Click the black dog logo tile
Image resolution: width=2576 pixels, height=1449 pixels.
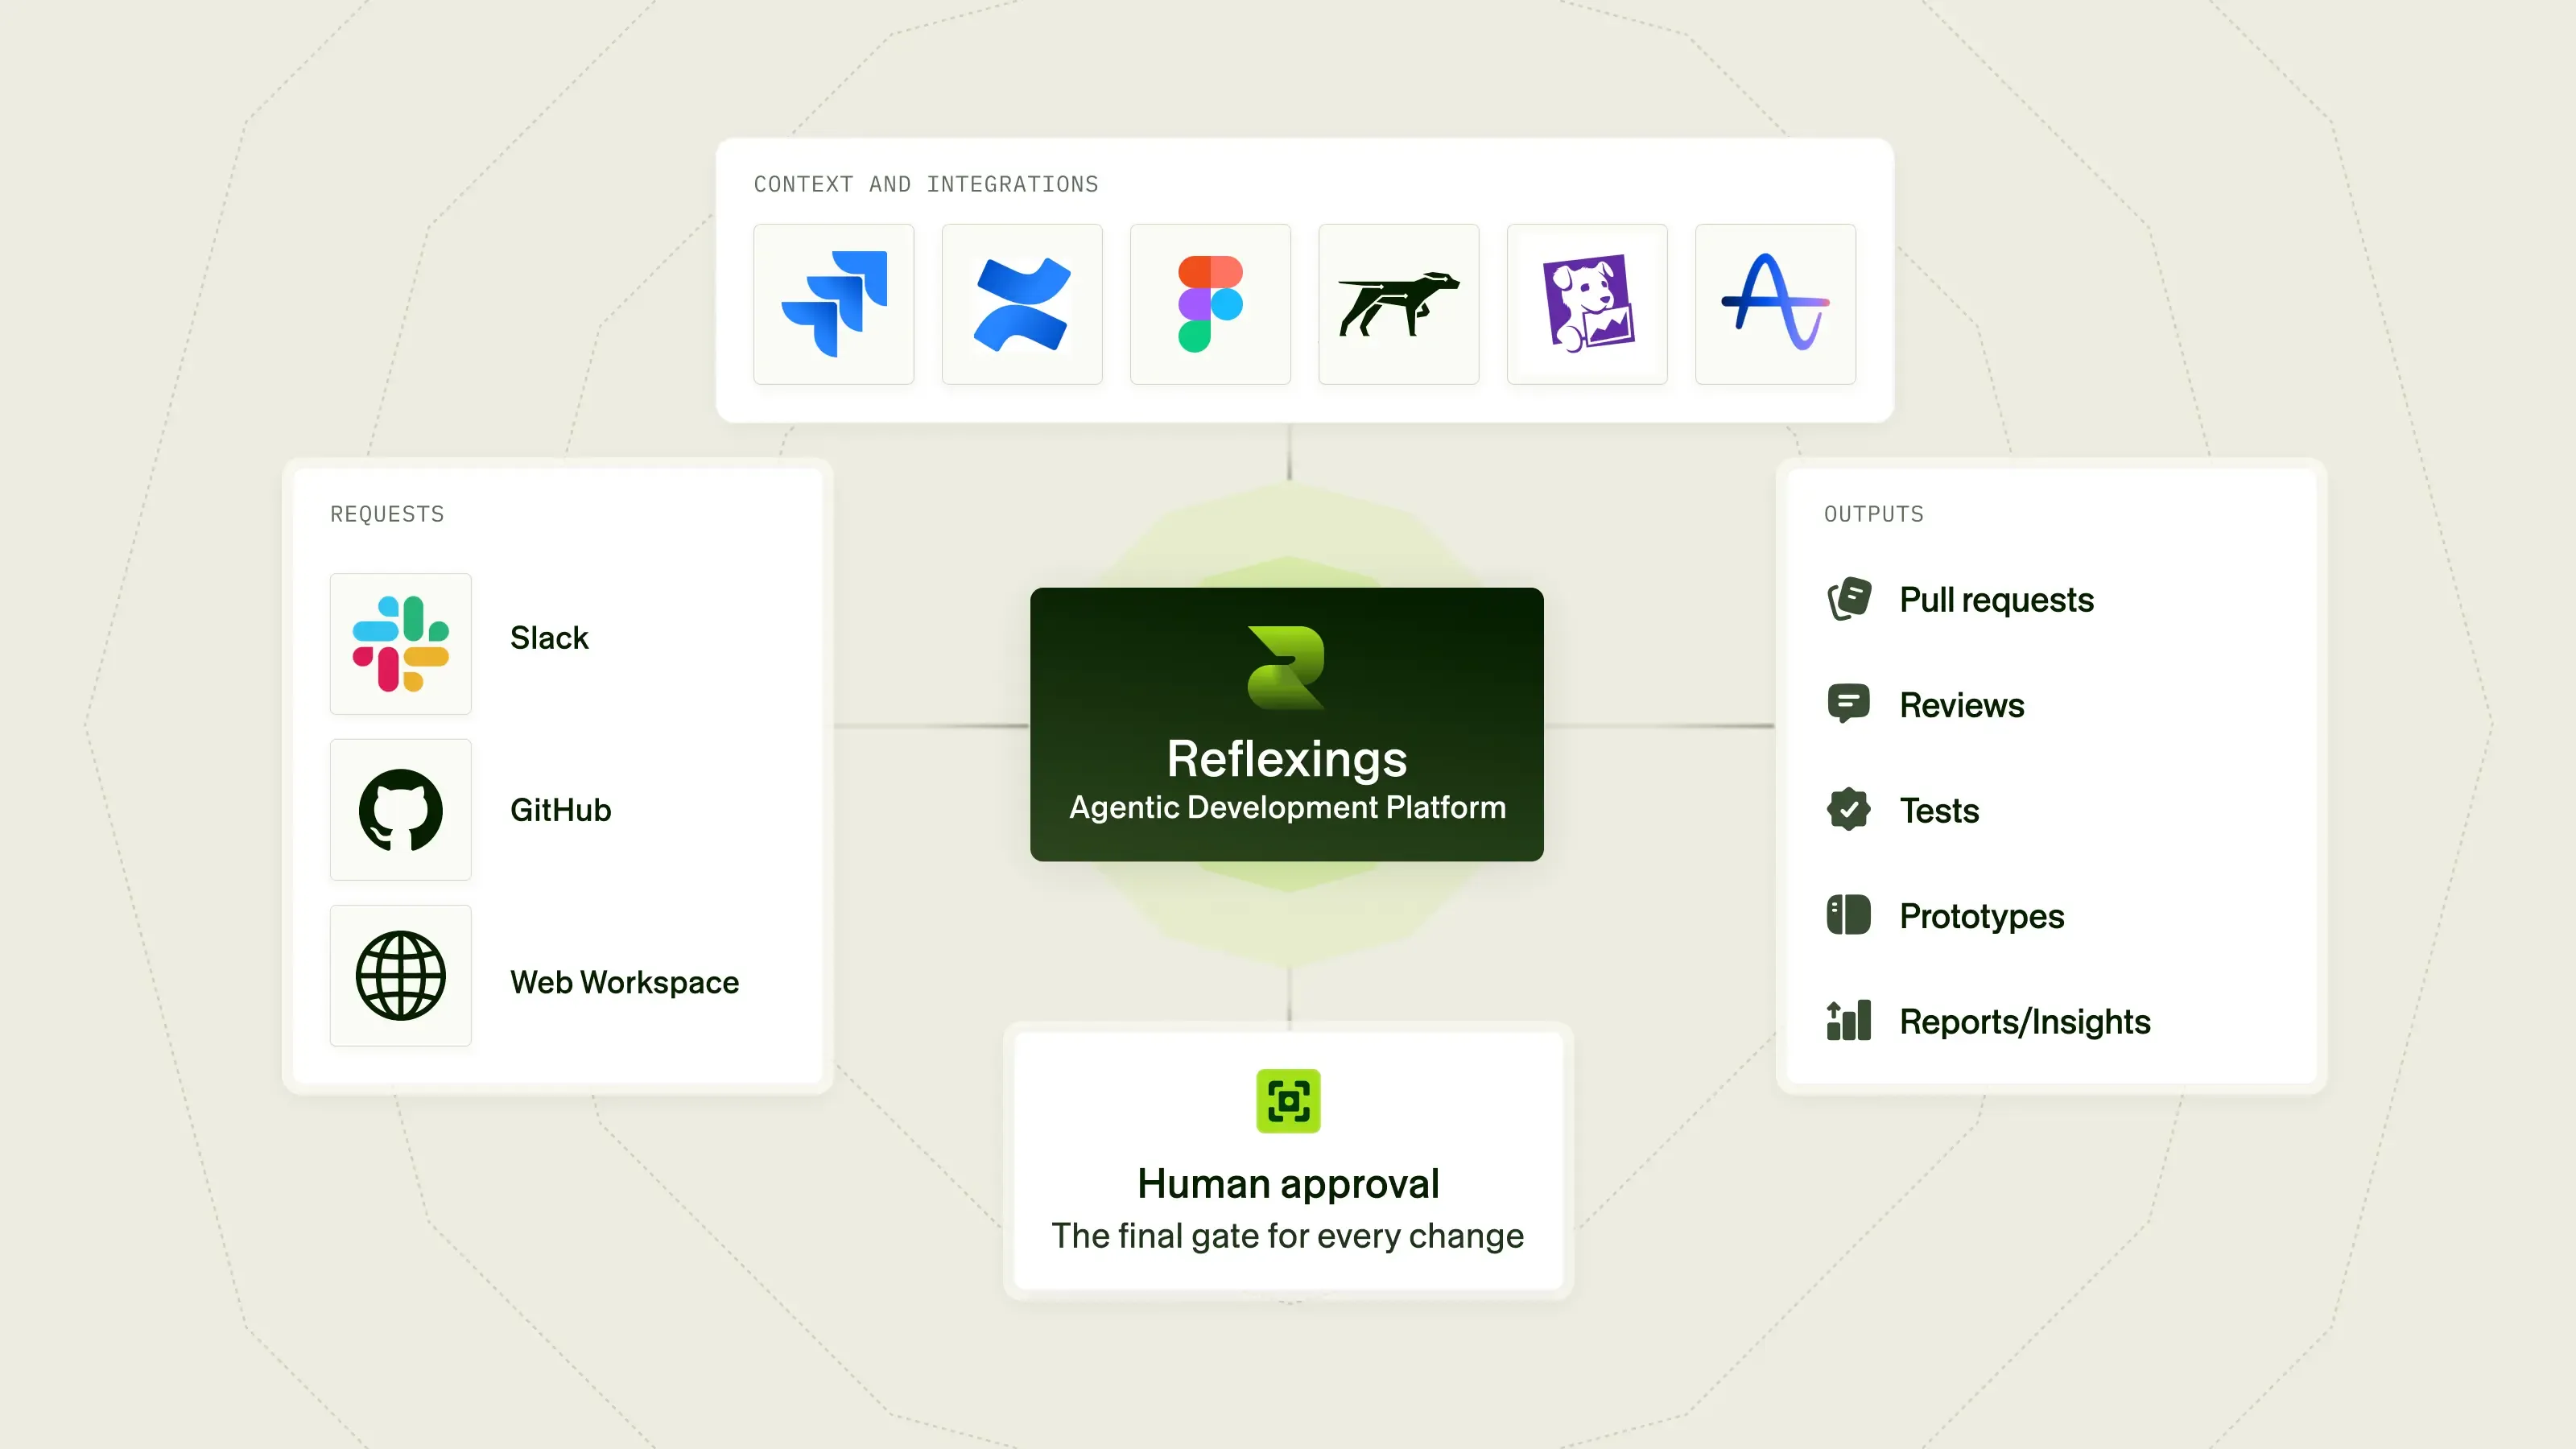[1399, 304]
